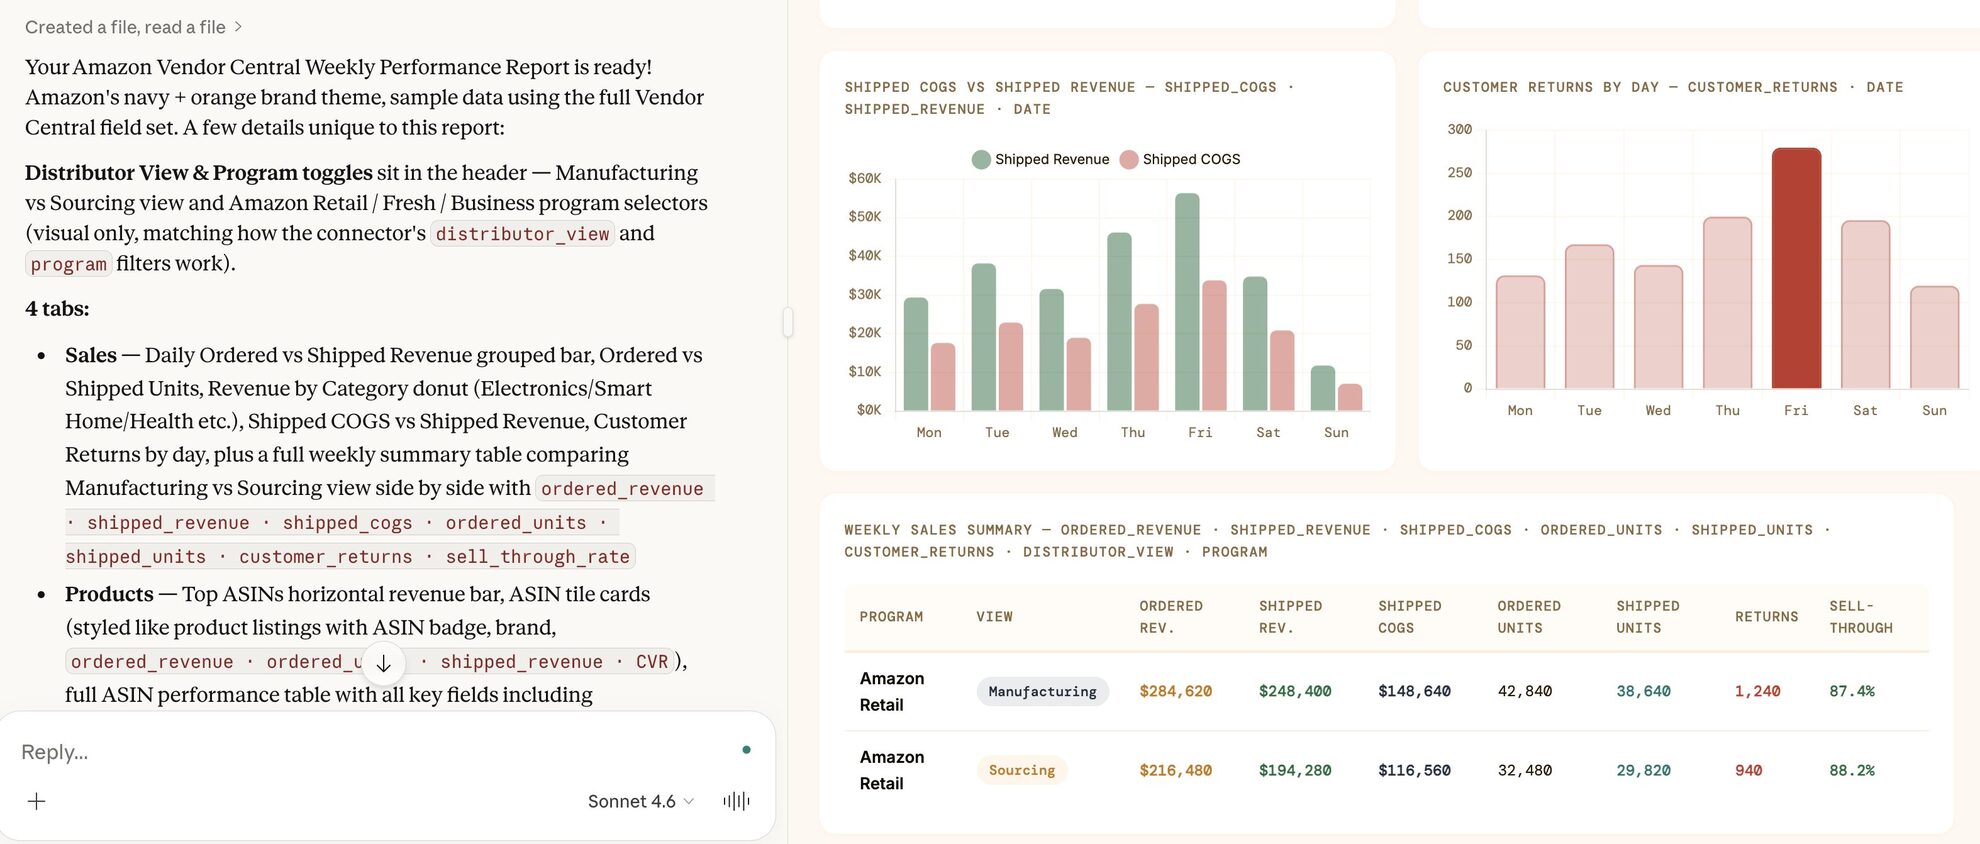This screenshot has height=844, width=1980.
Task: Click the SHIPPED COGS column header in table
Action: pyautogui.click(x=1410, y=617)
